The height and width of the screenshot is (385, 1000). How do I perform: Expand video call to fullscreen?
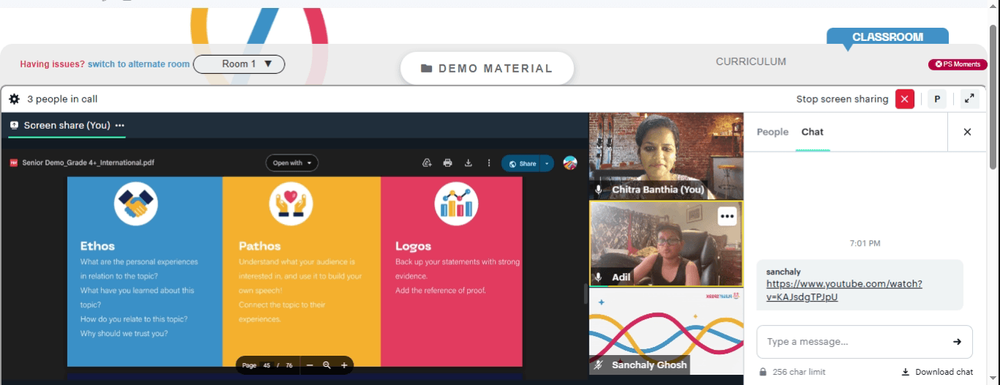tap(969, 99)
